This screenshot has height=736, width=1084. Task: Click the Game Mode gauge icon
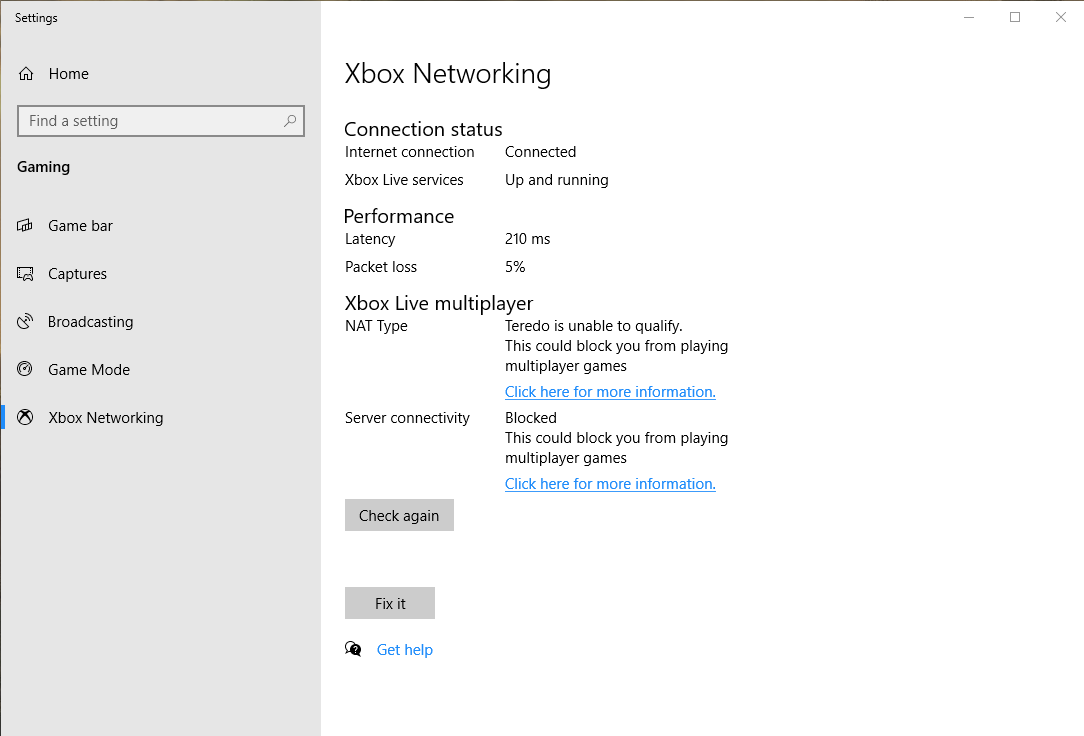[x=25, y=369]
